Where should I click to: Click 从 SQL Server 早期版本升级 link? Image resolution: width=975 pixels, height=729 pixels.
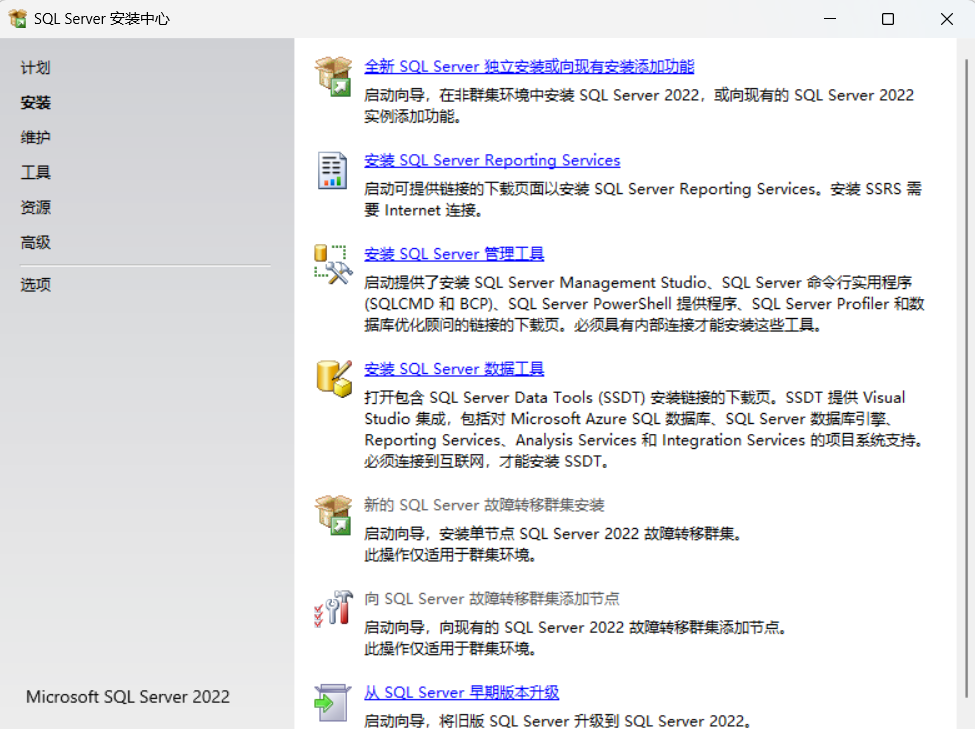pyautogui.click(x=461, y=692)
